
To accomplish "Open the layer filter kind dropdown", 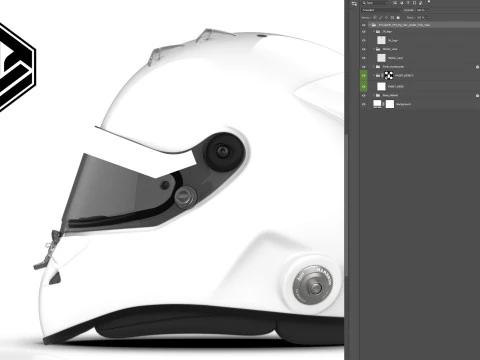I will (x=375, y=3).
